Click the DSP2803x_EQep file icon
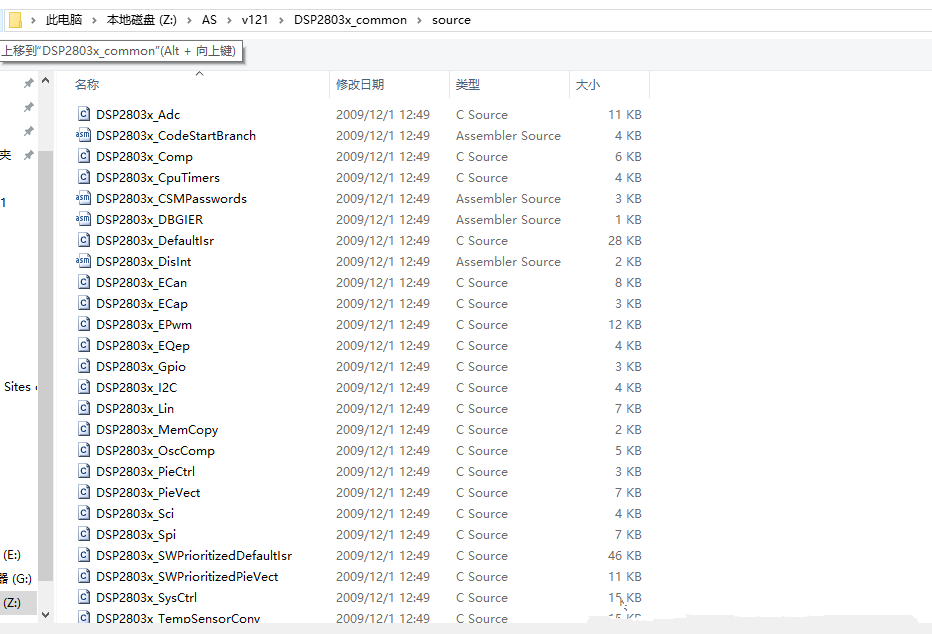Screen dimensions: 932x634 click(84, 345)
